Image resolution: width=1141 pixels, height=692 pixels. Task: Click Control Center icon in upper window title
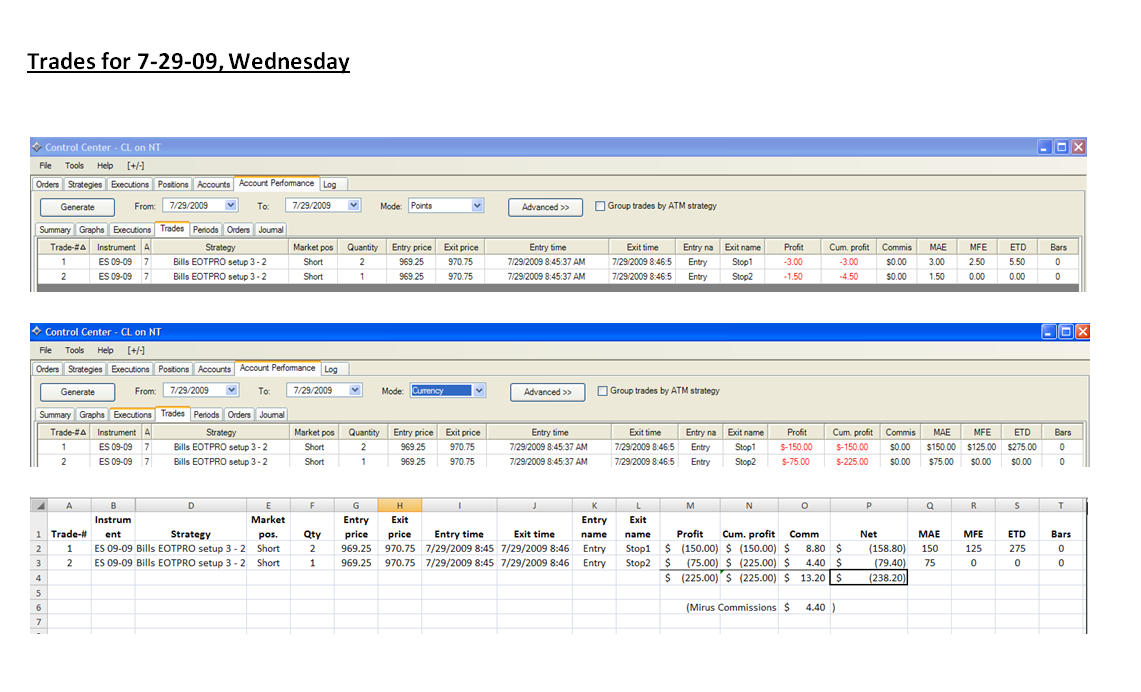click(36, 147)
